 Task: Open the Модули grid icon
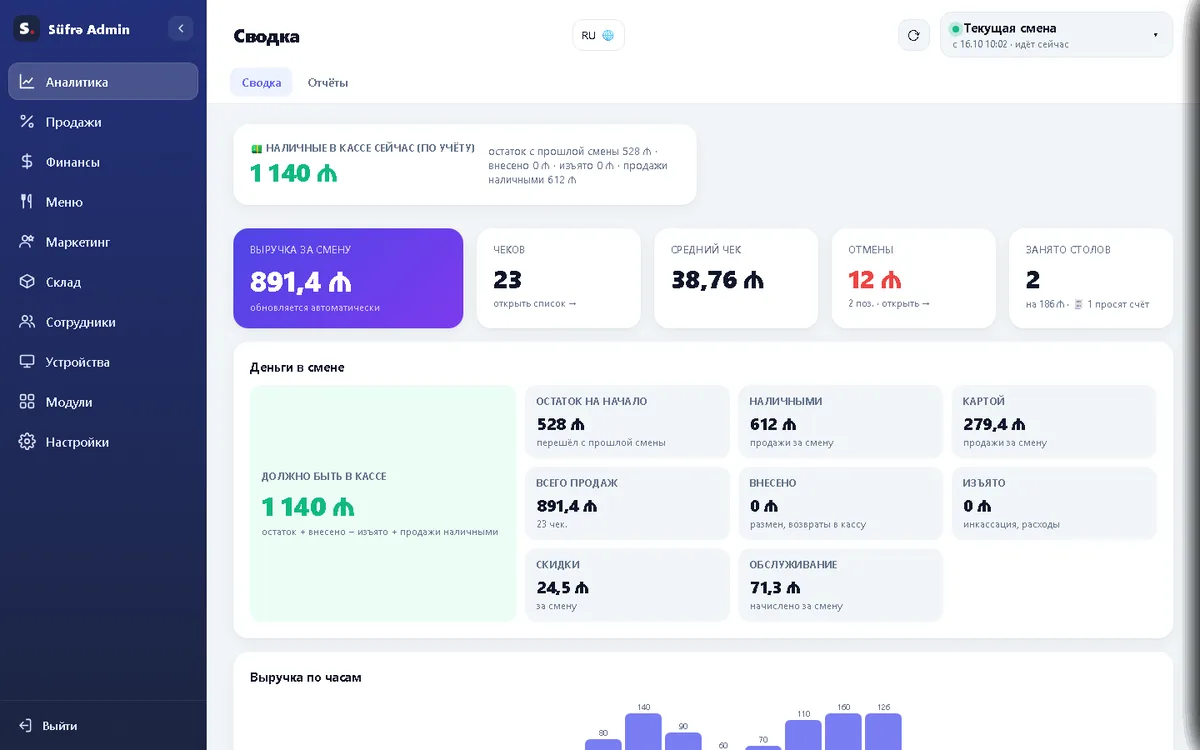[x=27, y=402]
